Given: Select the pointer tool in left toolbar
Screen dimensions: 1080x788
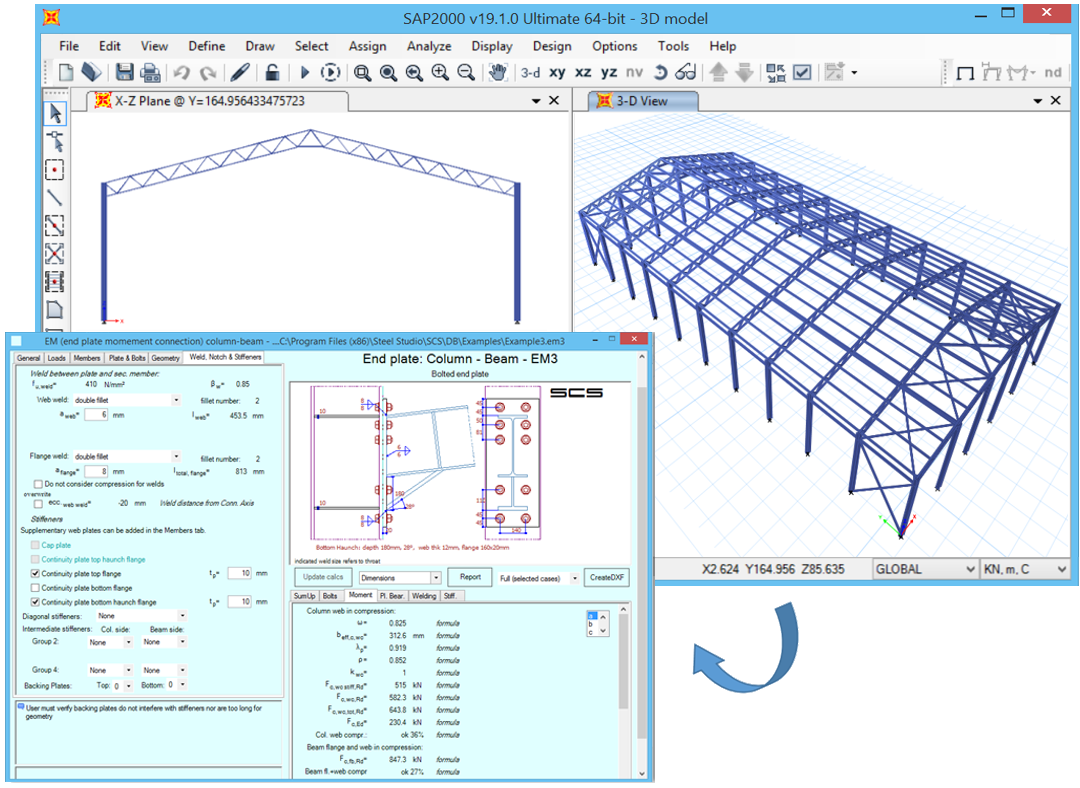Looking at the screenshot, I should point(56,114).
